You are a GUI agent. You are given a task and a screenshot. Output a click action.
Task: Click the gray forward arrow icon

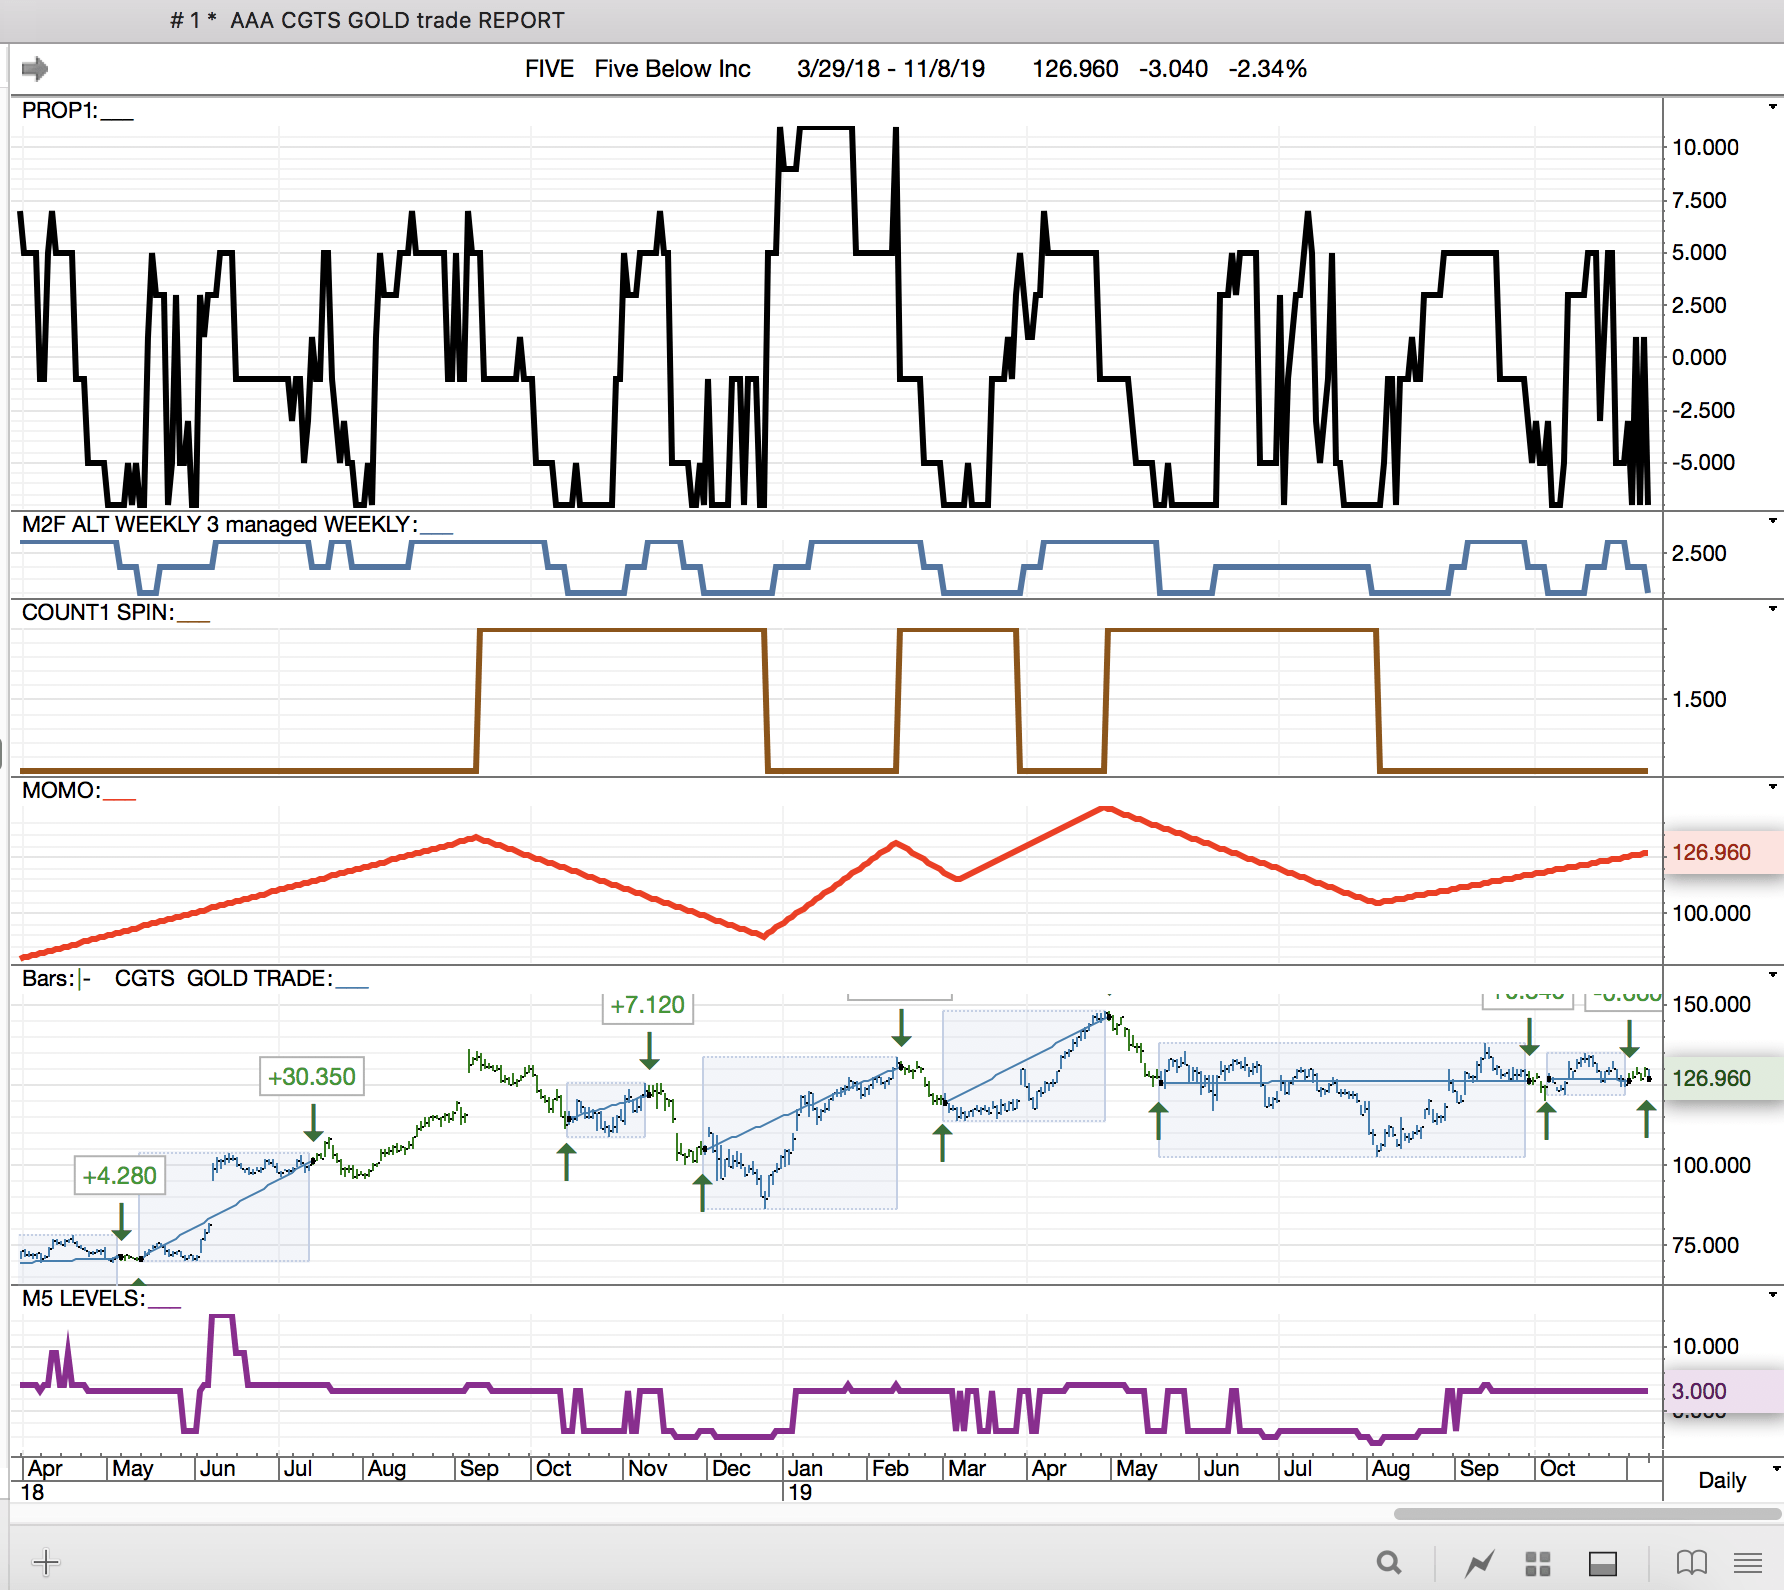pos(35,69)
